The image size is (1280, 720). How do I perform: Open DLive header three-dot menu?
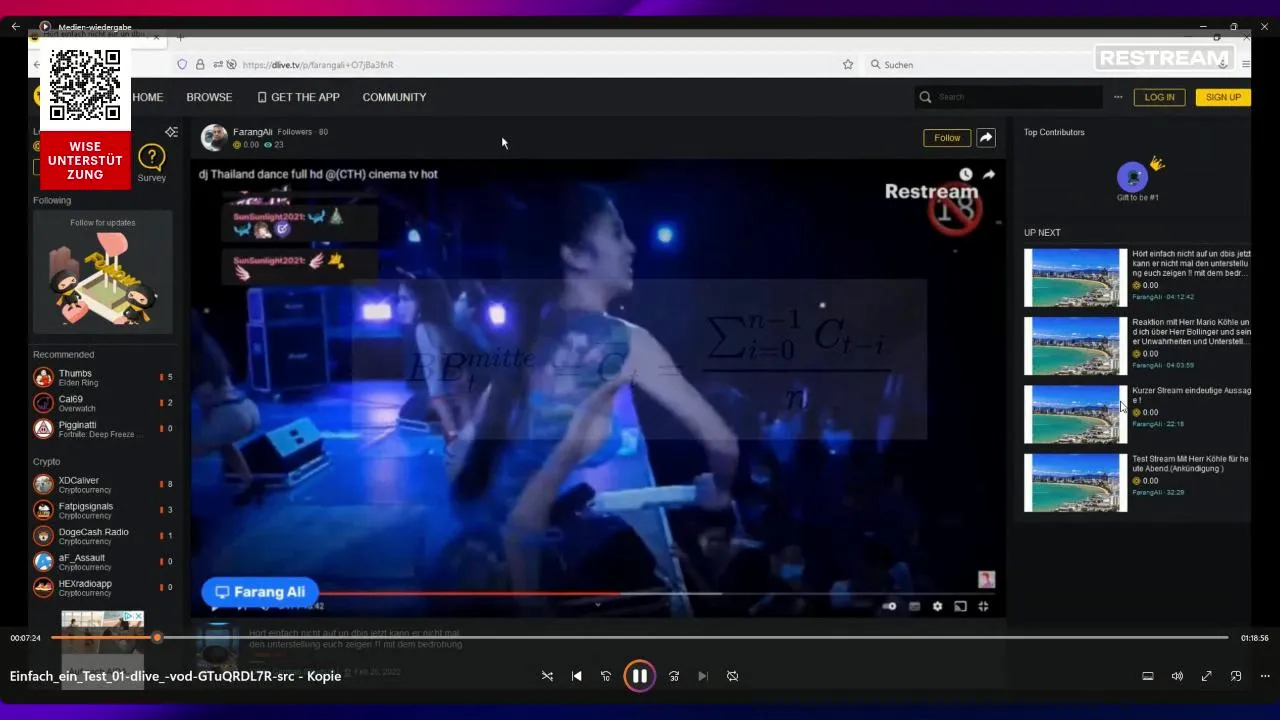pyautogui.click(x=1118, y=97)
